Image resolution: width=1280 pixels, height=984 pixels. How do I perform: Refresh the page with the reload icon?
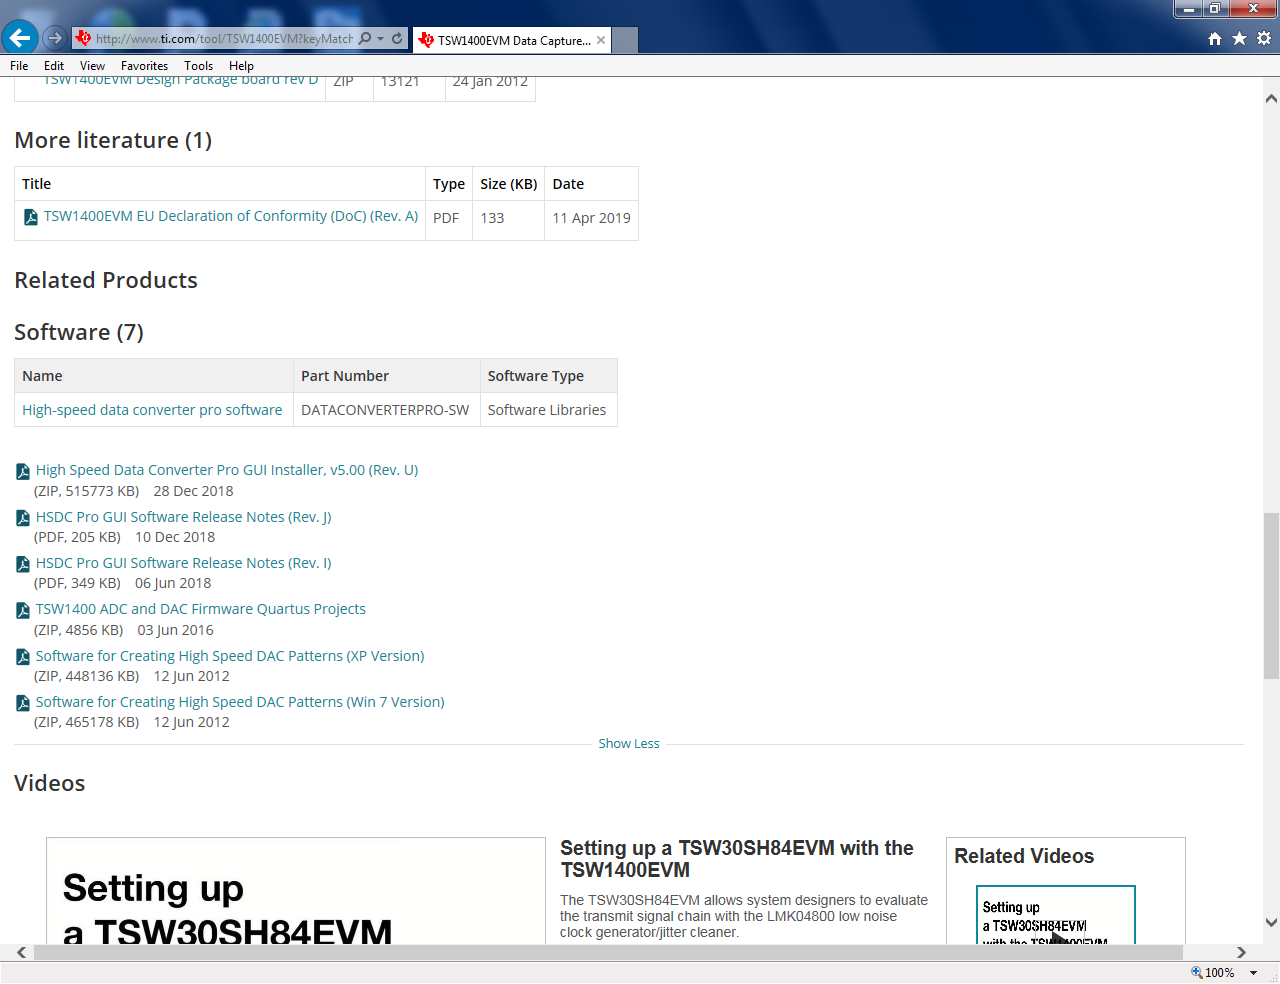point(397,38)
